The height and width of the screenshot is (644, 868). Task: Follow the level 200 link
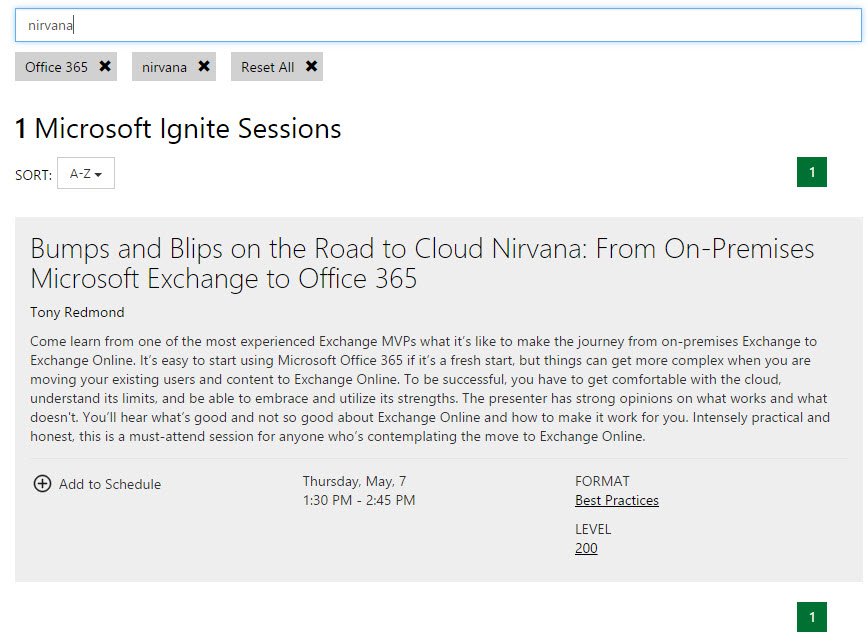[586, 548]
